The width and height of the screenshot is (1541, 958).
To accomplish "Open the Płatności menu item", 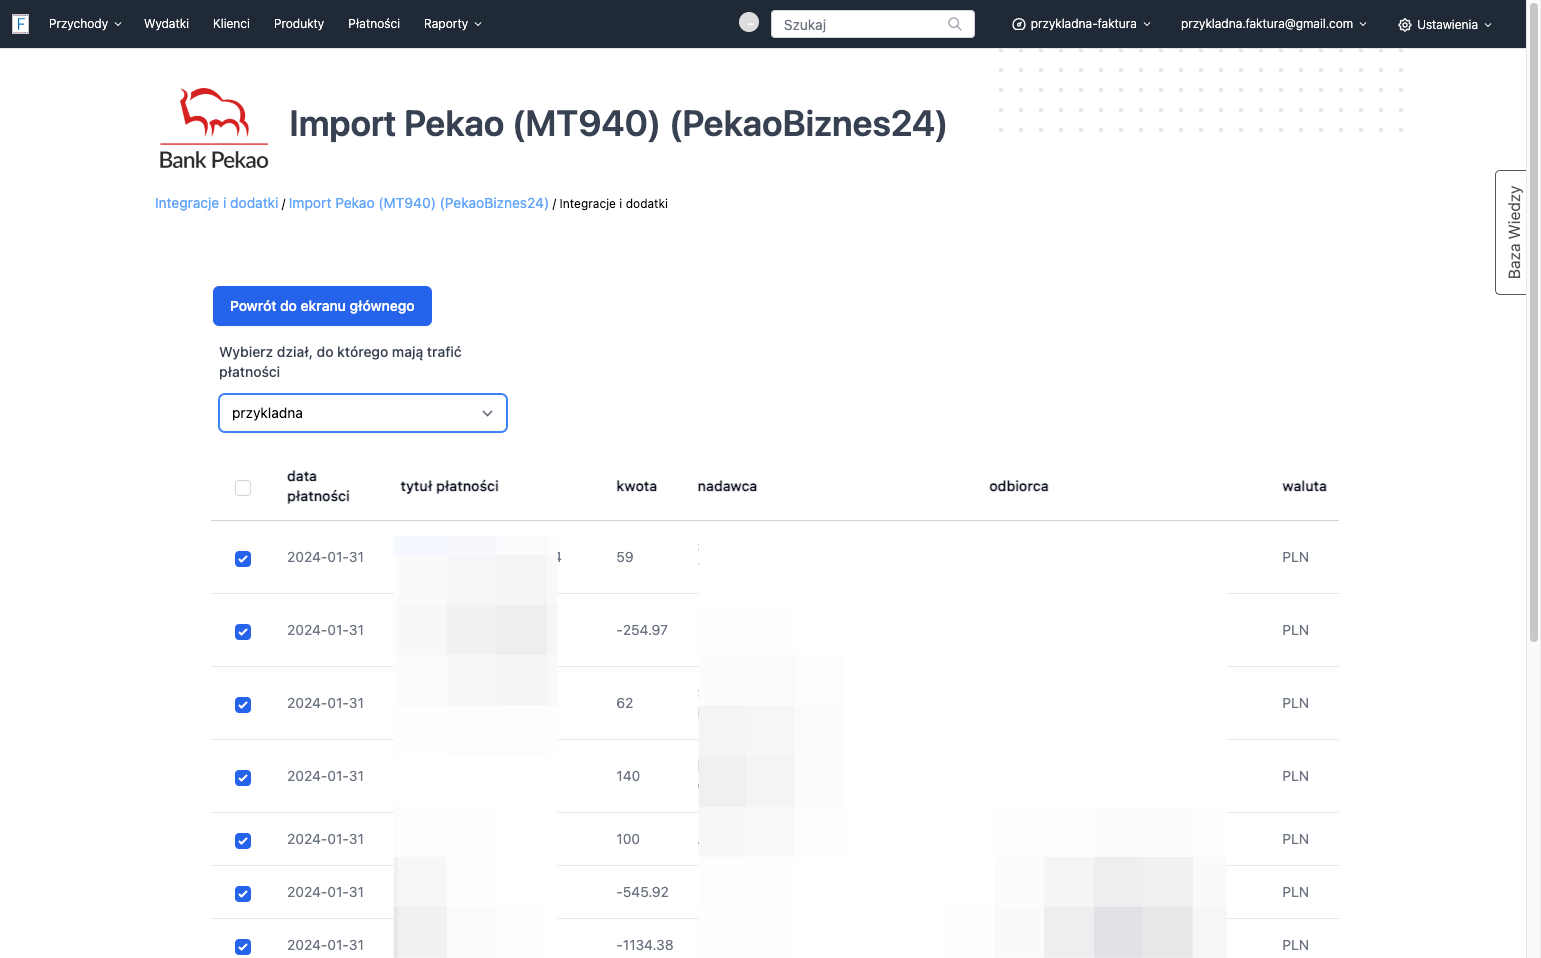I will [374, 24].
